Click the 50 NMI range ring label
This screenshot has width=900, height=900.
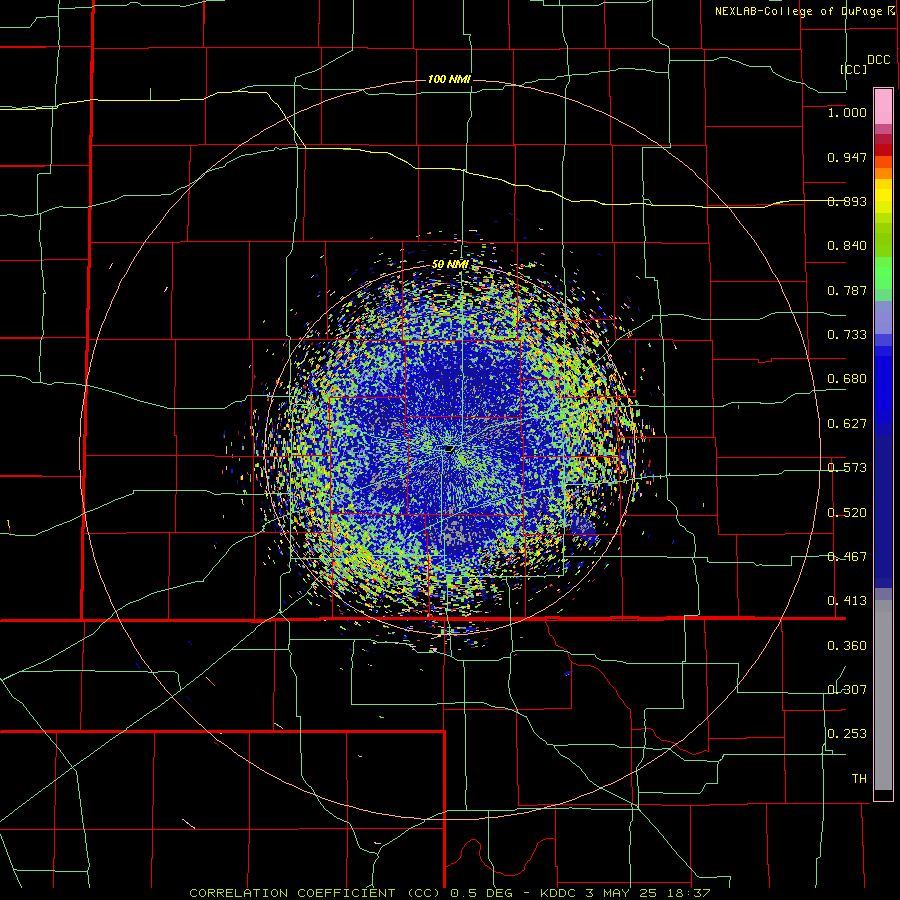click(450, 265)
